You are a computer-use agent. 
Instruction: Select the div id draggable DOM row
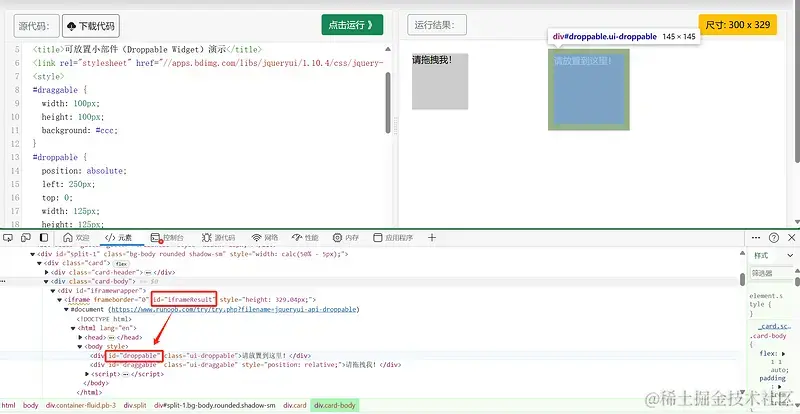point(245,365)
